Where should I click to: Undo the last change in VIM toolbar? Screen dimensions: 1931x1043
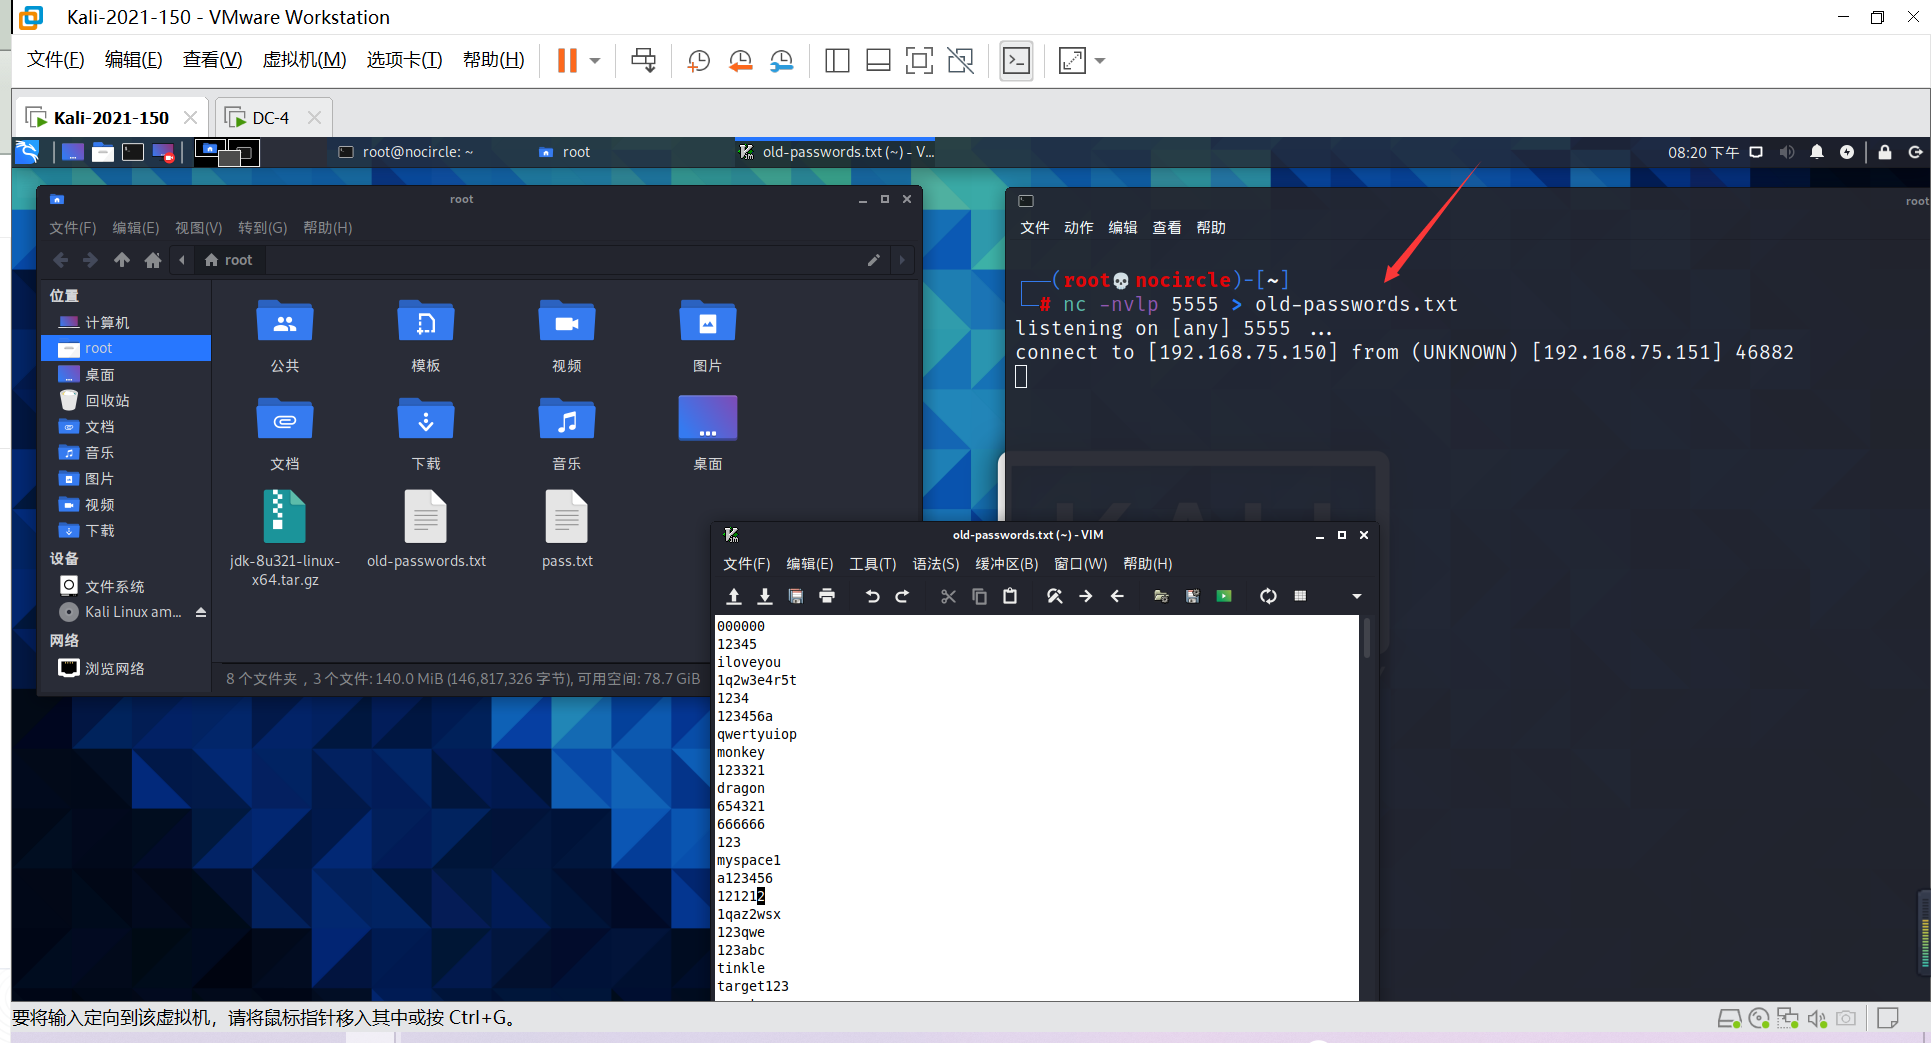pos(872,596)
